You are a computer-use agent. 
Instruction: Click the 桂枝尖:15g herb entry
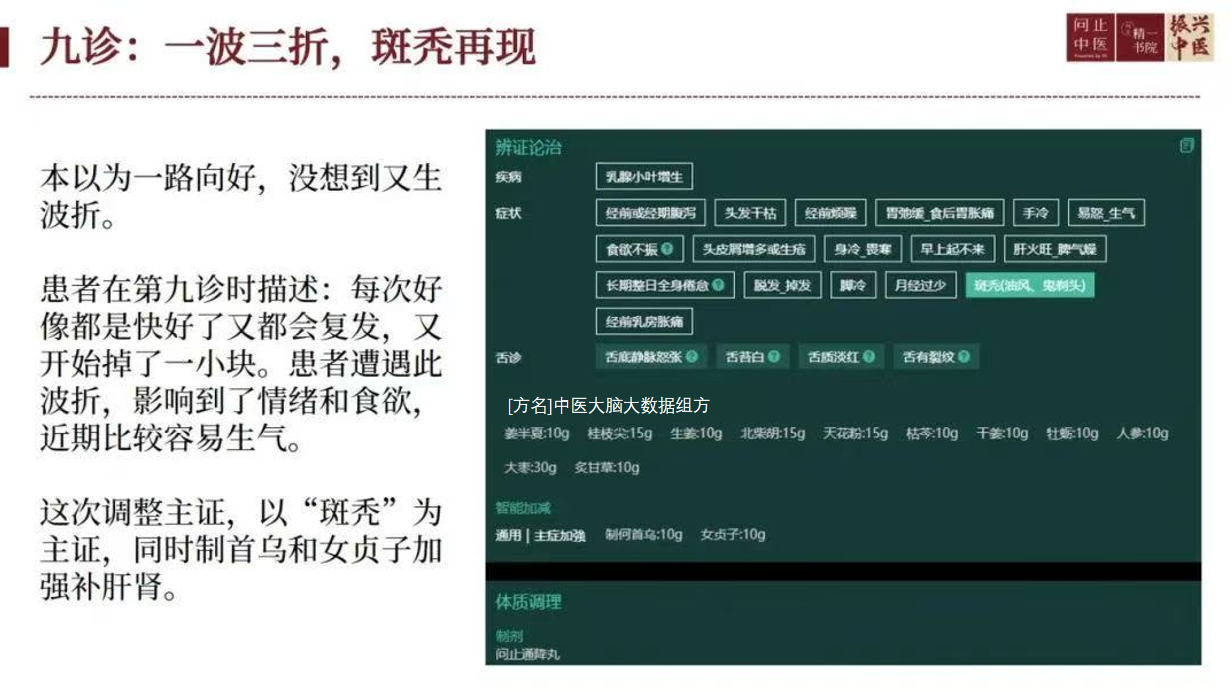click(x=620, y=433)
